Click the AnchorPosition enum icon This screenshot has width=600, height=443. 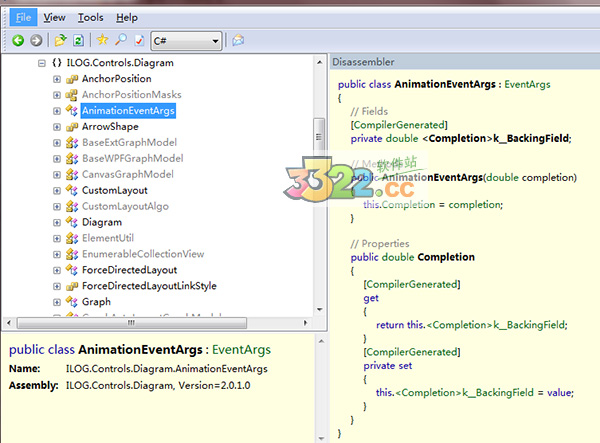click(72, 79)
